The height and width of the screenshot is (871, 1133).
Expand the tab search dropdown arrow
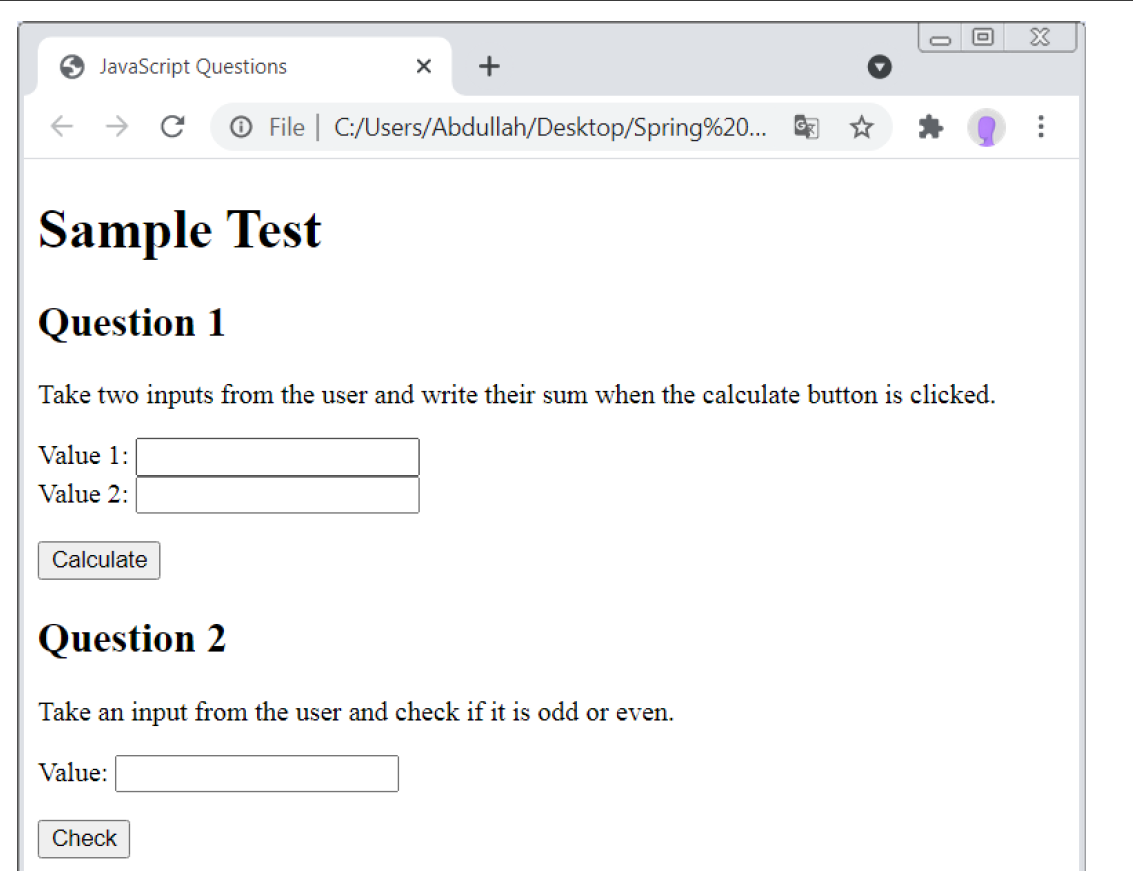[879, 66]
